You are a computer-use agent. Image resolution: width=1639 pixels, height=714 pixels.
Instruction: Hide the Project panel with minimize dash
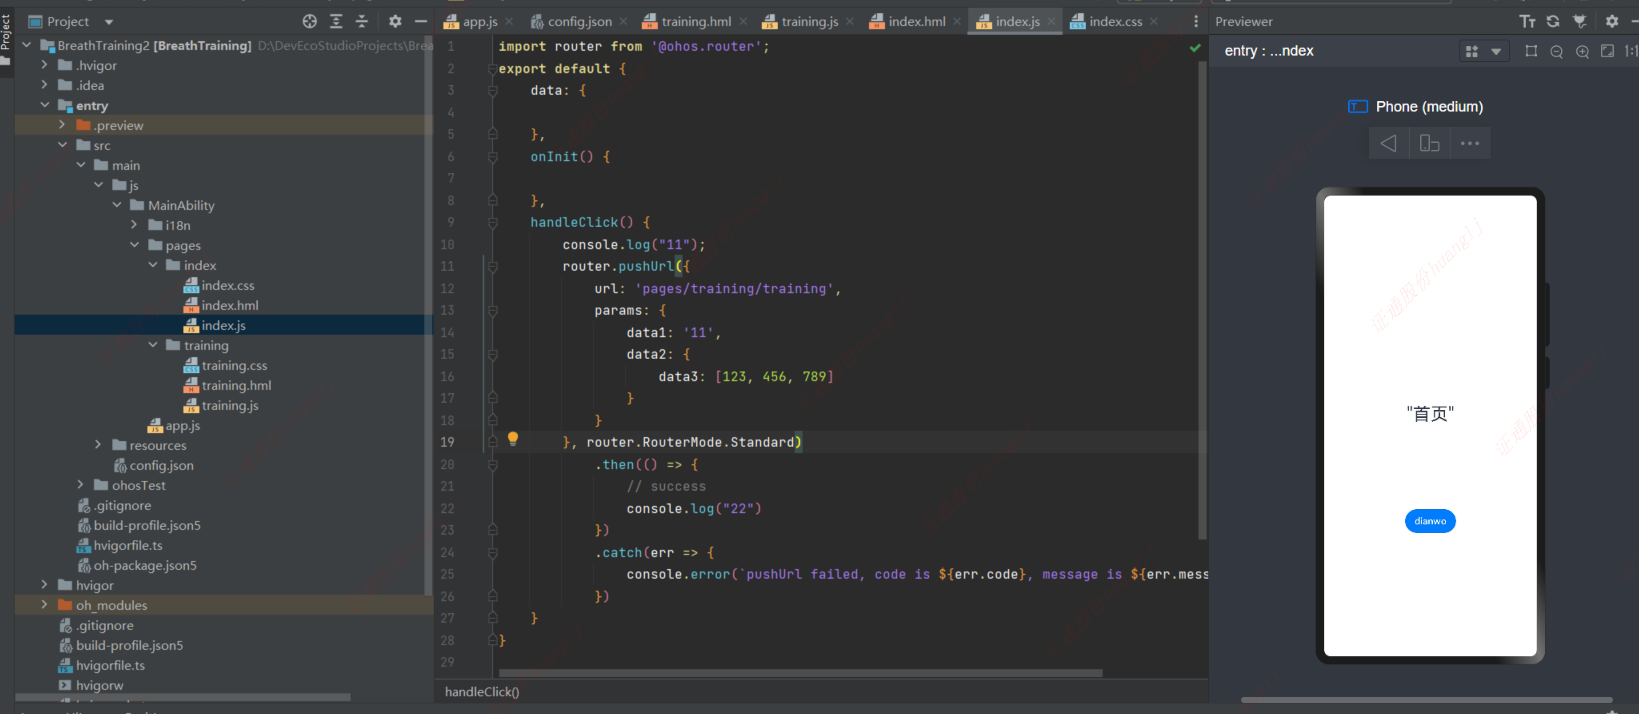(x=421, y=21)
